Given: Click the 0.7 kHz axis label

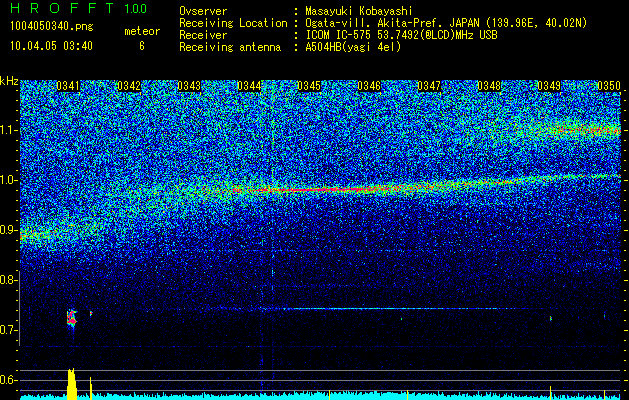Looking at the screenshot, I should click(x=7, y=330).
